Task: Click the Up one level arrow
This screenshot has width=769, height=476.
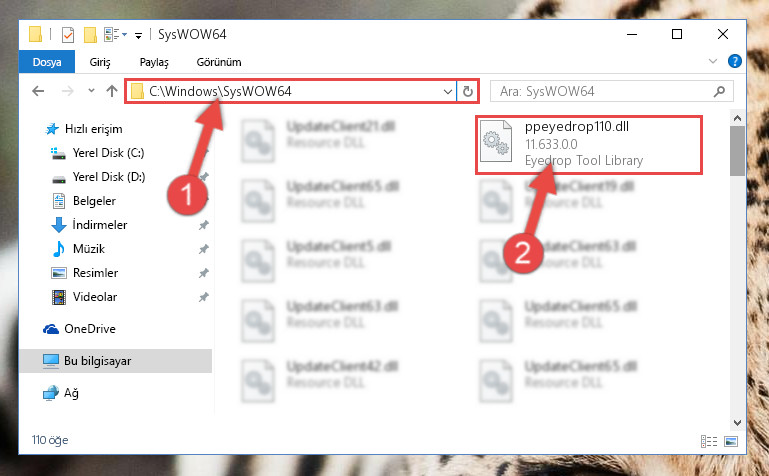Action: (x=112, y=91)
